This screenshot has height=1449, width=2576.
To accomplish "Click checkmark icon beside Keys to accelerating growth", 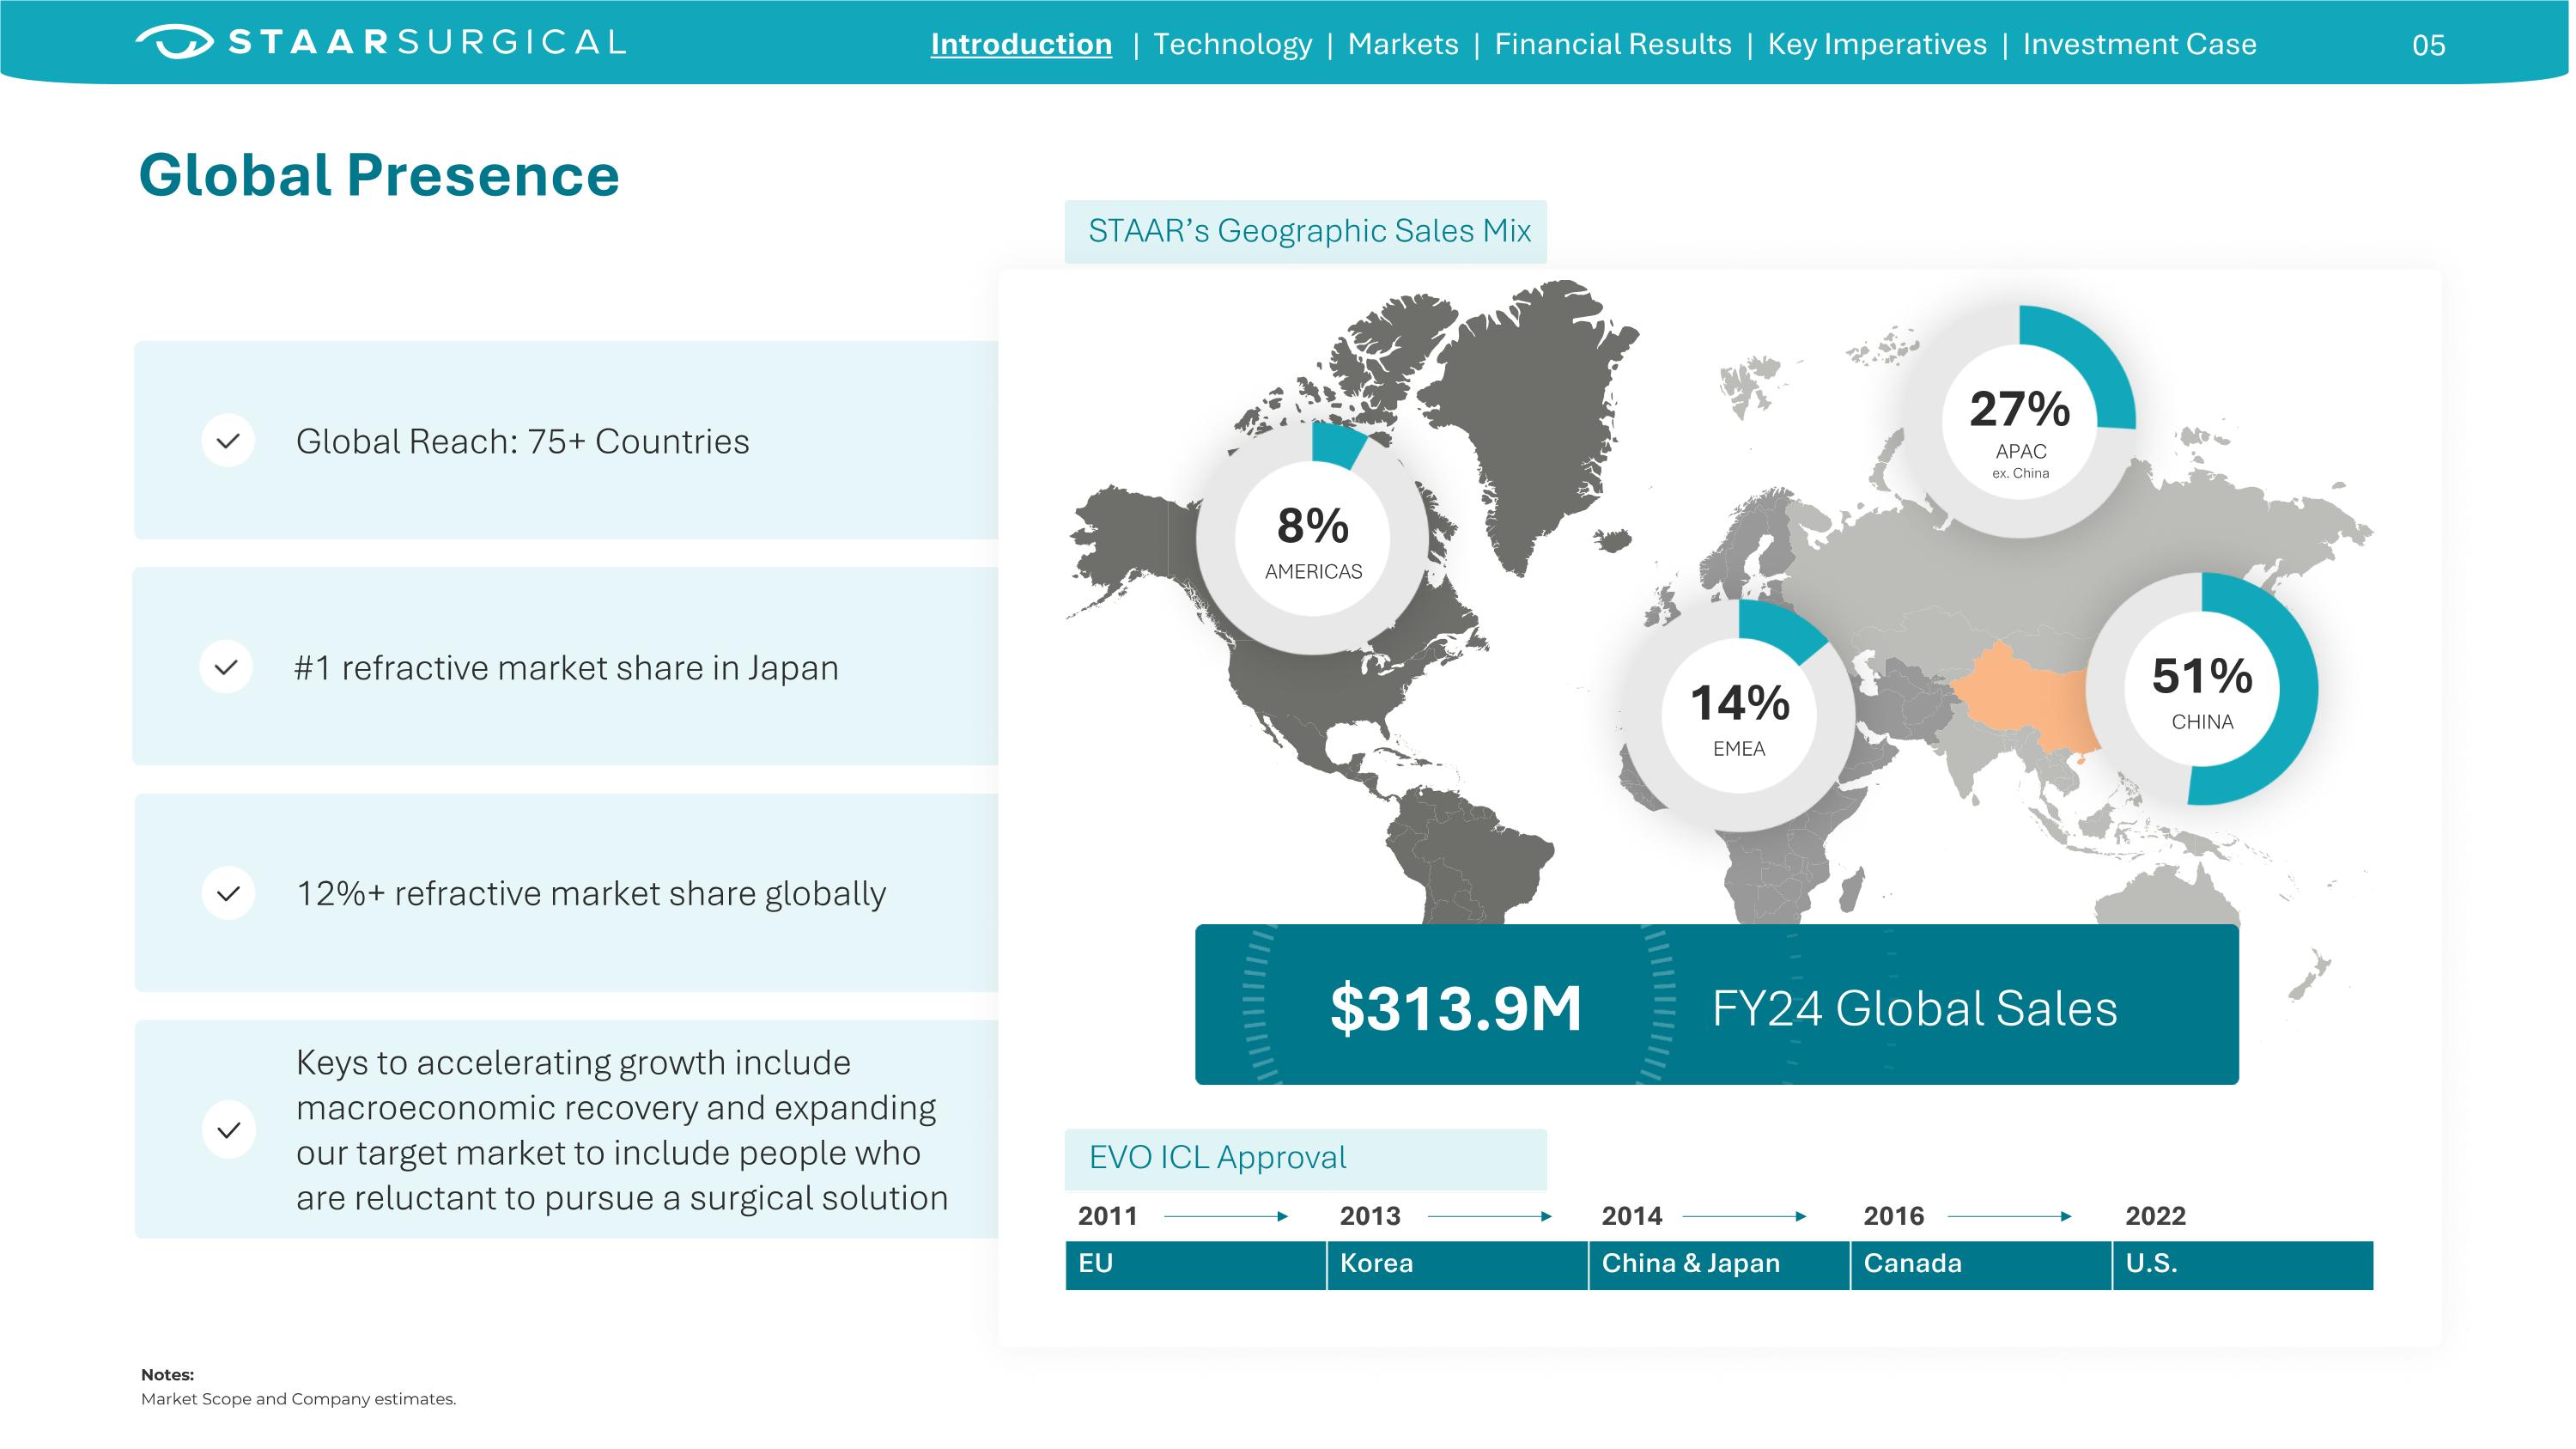I will tap(229, 1130).
